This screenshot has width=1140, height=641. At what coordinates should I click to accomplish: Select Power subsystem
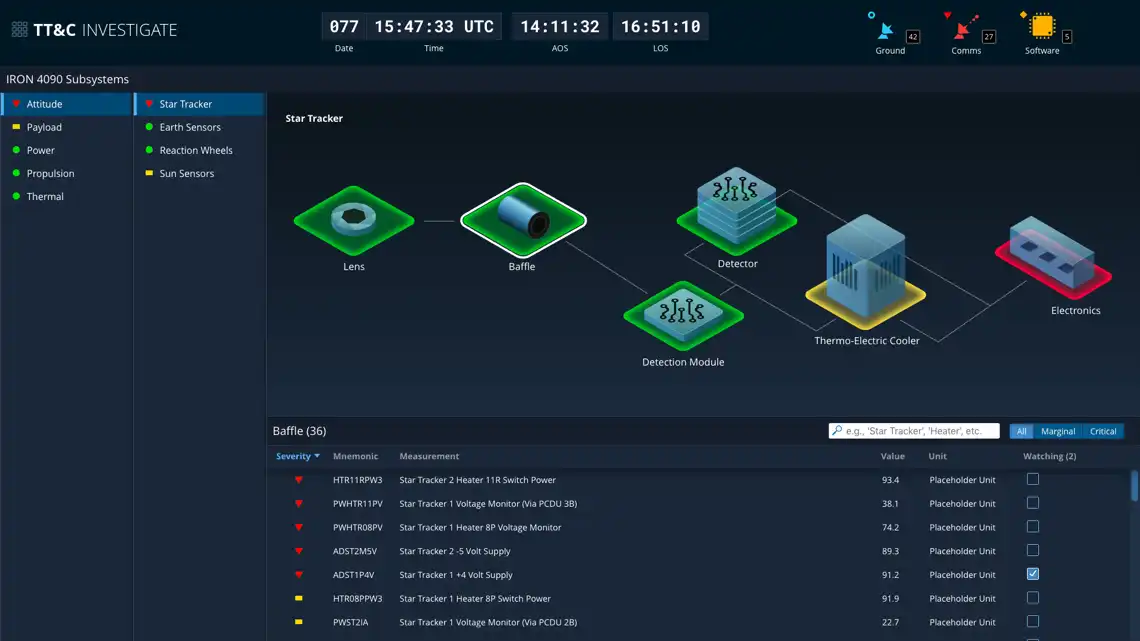66,150
